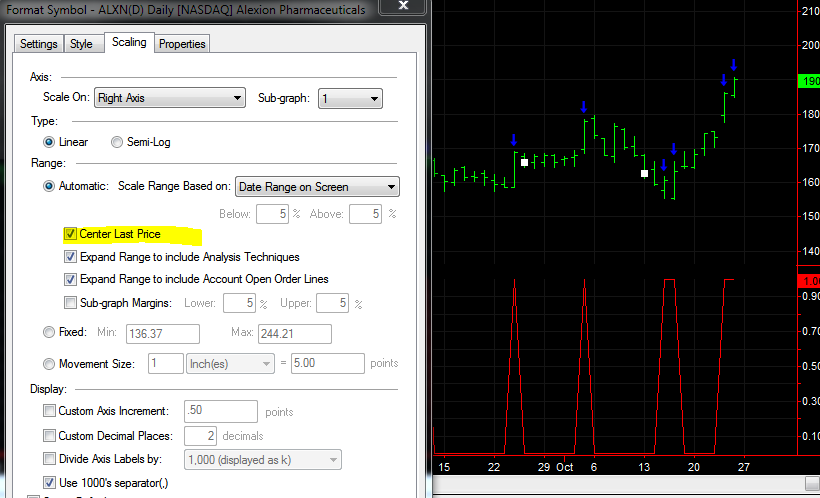Click the movement points field 5.00

328,363
